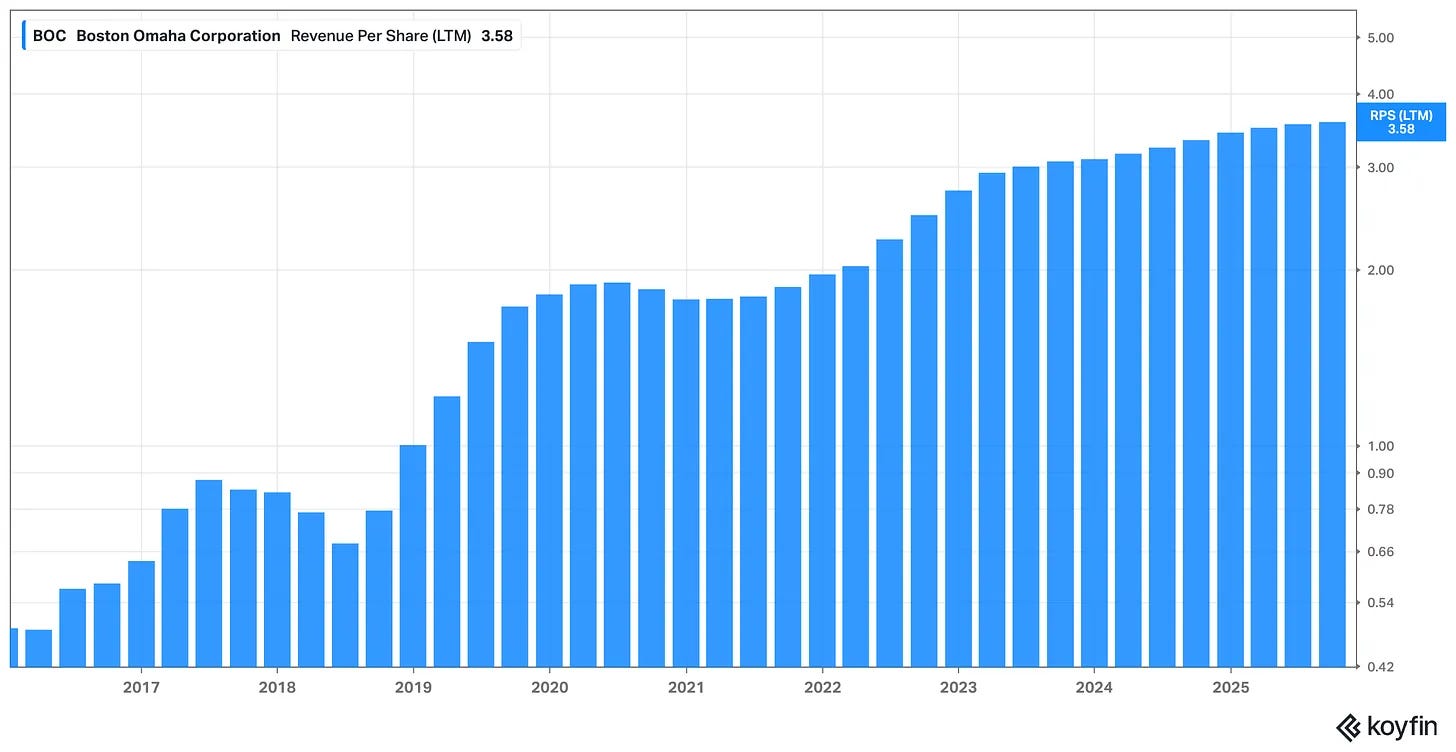Click the 2024 label on the time axis

[1093, 688]
